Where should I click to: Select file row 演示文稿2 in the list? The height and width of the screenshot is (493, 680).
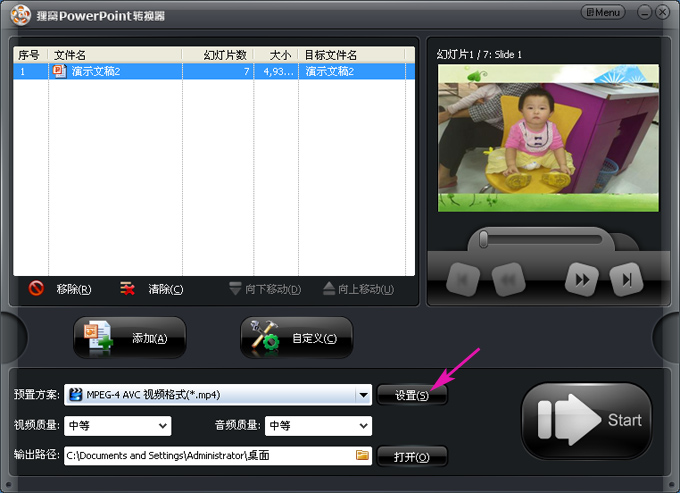(214, 71)
